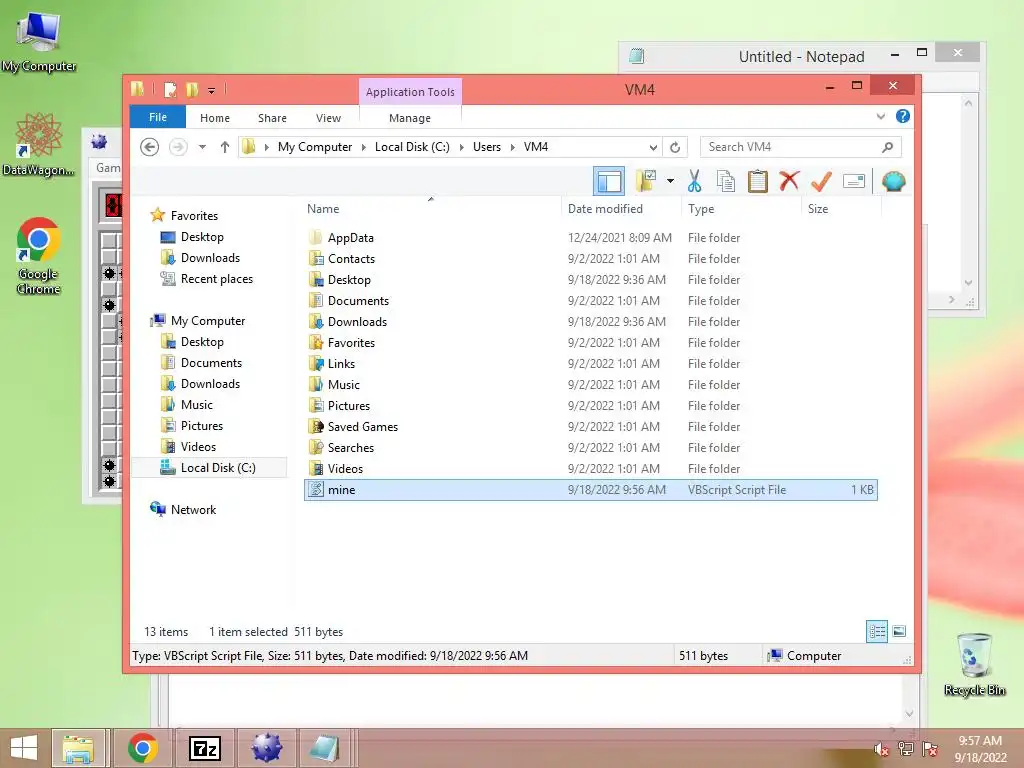Select the AppData folder

[590, 238]
